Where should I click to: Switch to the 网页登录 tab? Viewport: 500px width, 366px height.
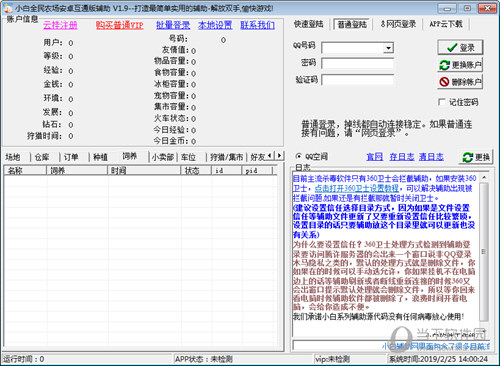[x=398, y=24]
